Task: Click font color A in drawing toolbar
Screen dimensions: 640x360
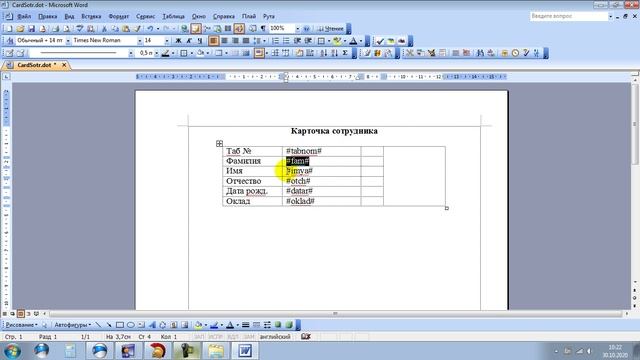Action: (229, 325)
